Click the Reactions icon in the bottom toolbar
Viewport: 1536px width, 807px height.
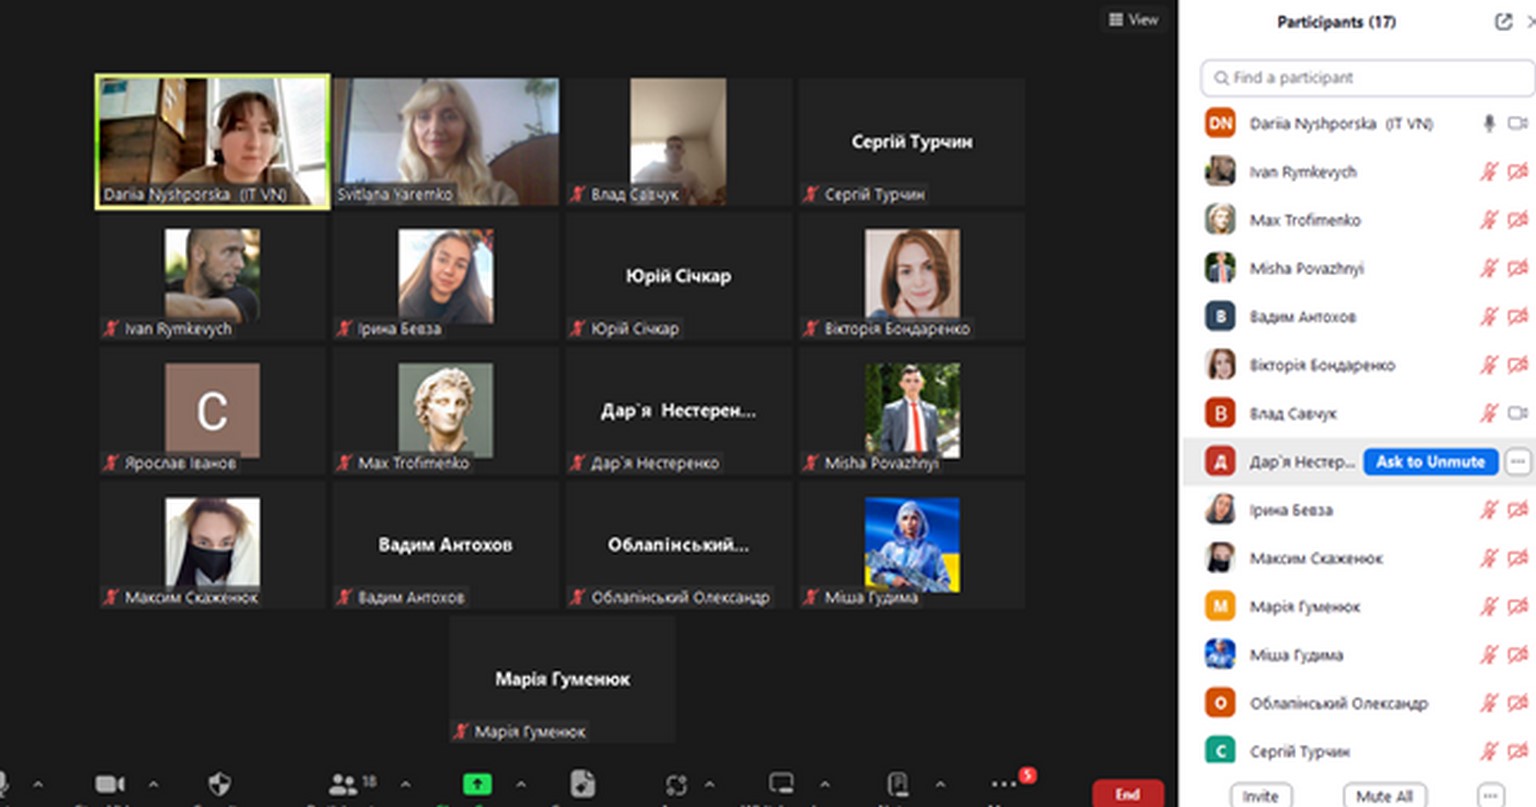pyautogui.click(x=677, y=785)
